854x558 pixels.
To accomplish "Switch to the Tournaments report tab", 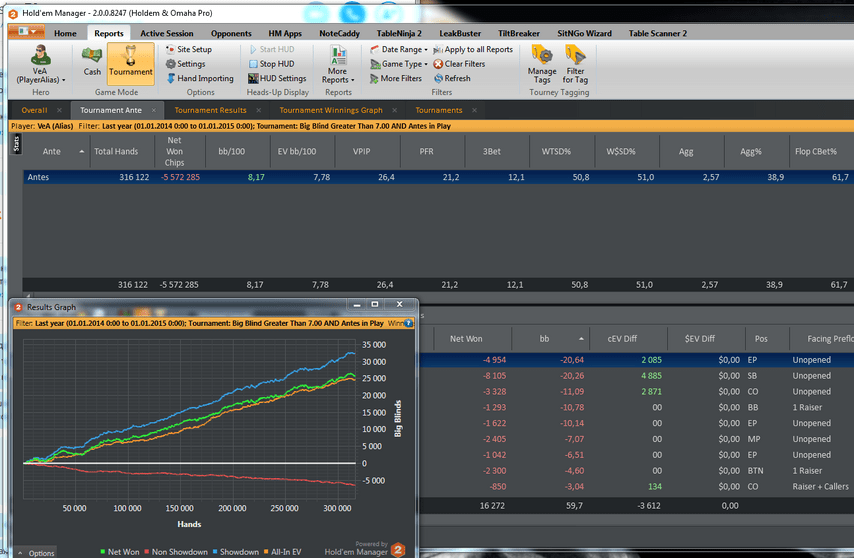I will click(x=438, y=110).
